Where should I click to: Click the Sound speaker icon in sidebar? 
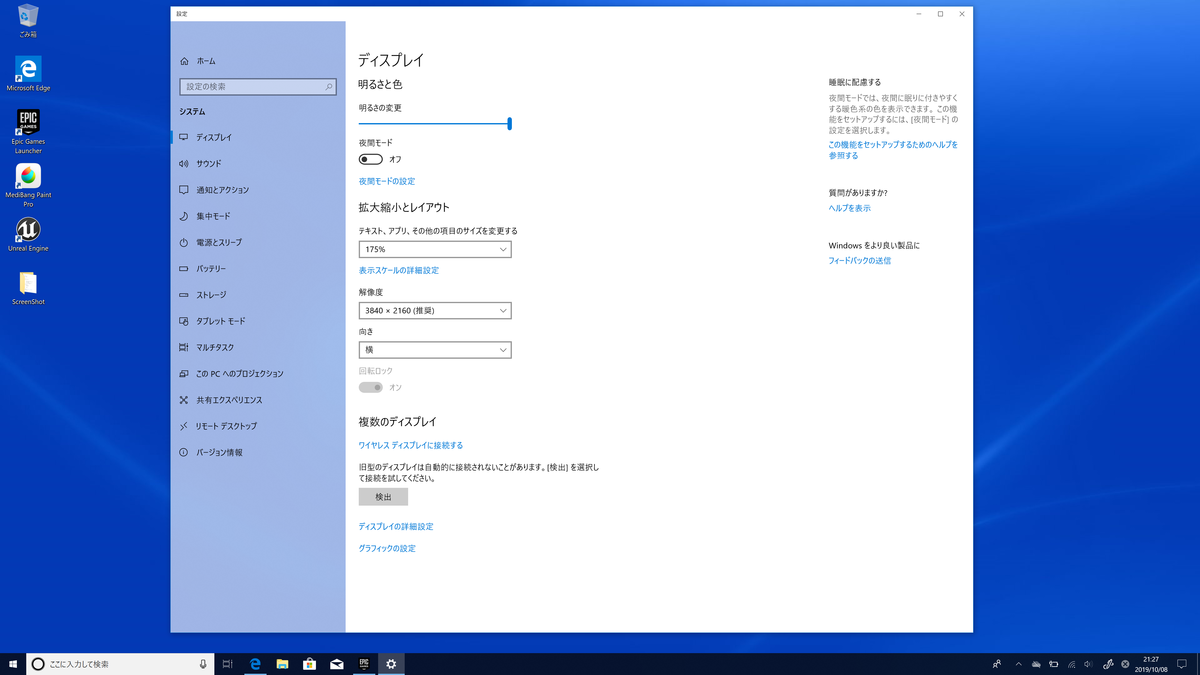184,163
